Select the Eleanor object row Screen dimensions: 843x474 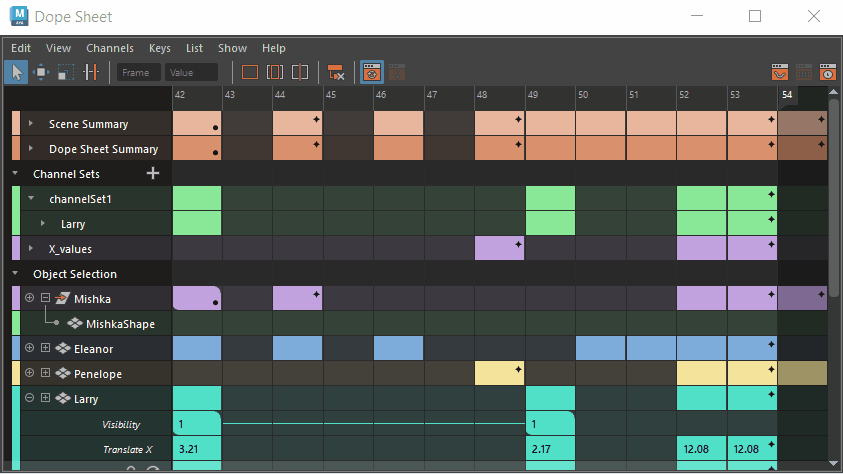91,349
